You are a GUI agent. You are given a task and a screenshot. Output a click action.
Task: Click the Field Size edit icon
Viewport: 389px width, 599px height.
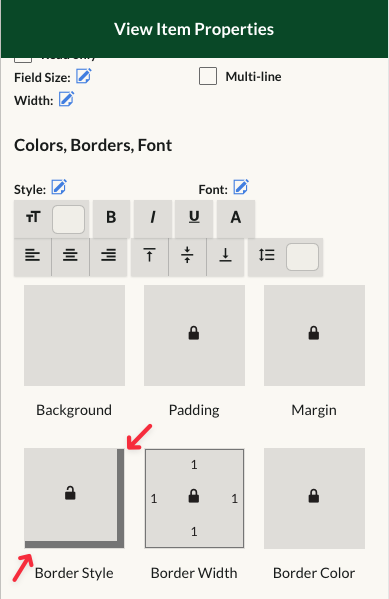(x=83, y=76)
